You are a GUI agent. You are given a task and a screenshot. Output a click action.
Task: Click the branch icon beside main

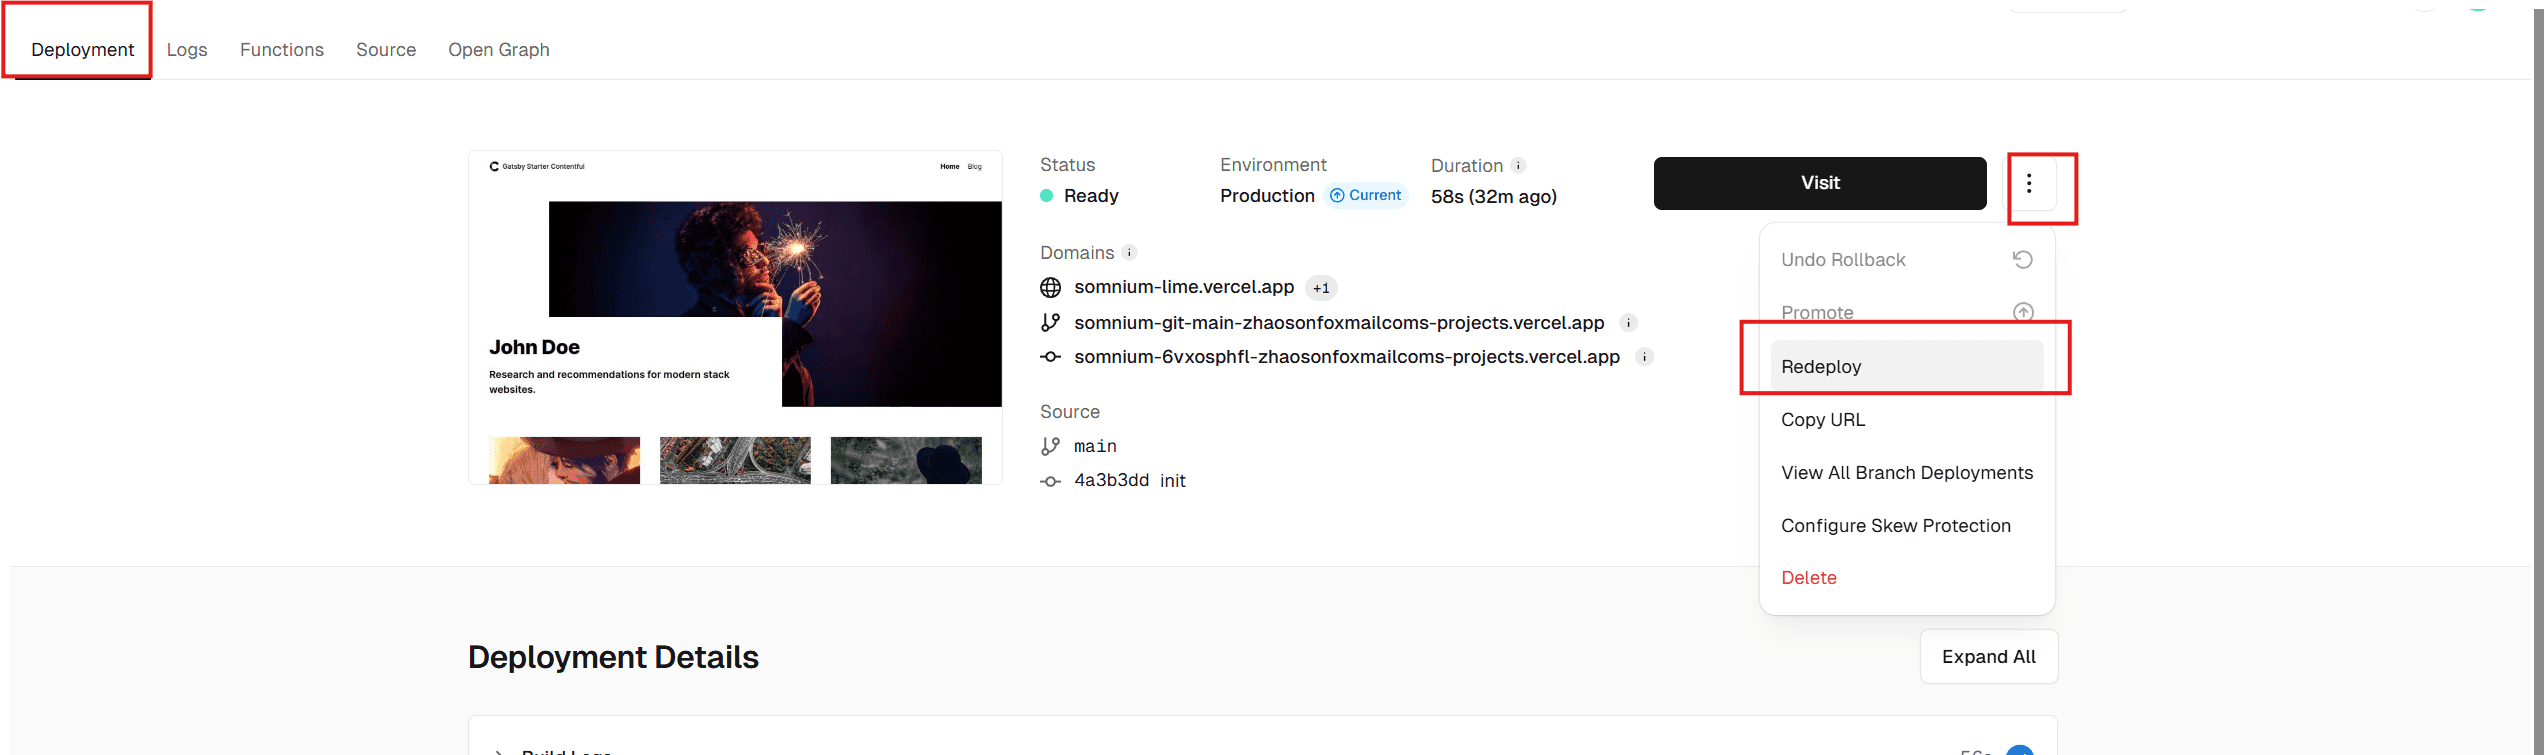coord(1050,446)
